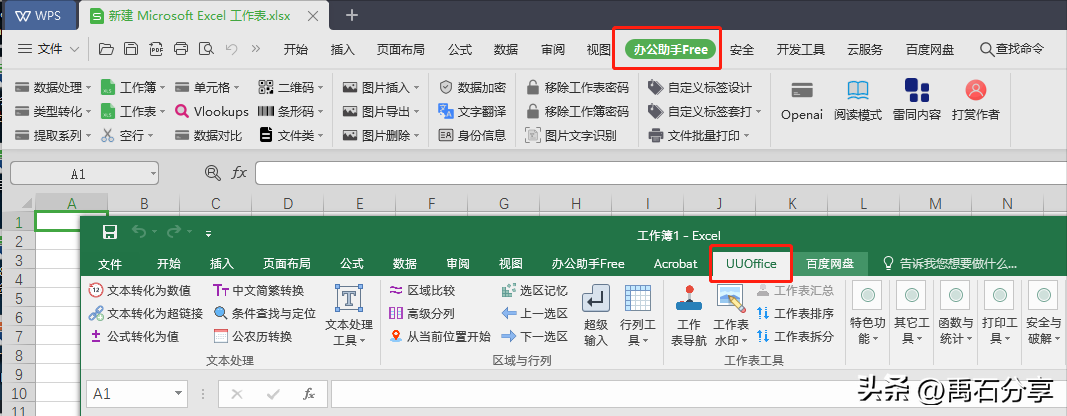The height and width of the screenshot is (416, 1067).
Task: Expand the 文件批量打印 dropdown
Action: pos(746,135)
